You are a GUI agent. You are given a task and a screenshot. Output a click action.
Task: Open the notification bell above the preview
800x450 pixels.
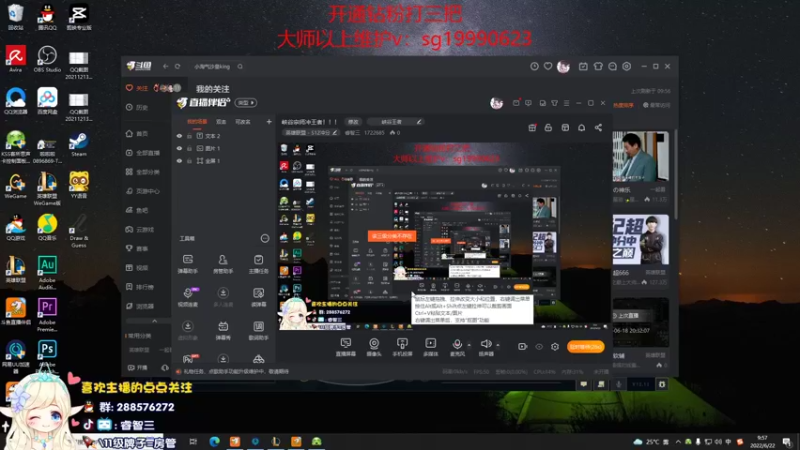pyautogui.click(x=581, y=128)
